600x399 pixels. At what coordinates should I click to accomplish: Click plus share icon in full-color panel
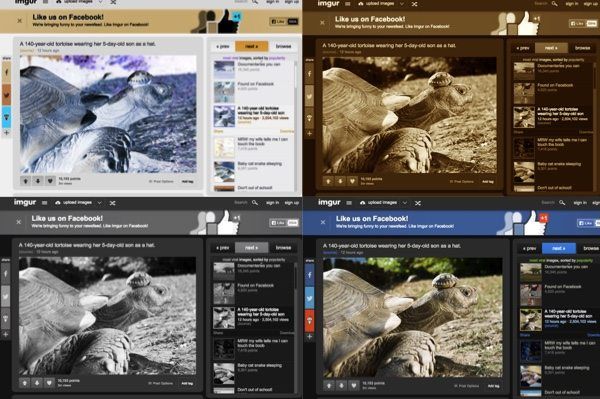coord(310,336)
